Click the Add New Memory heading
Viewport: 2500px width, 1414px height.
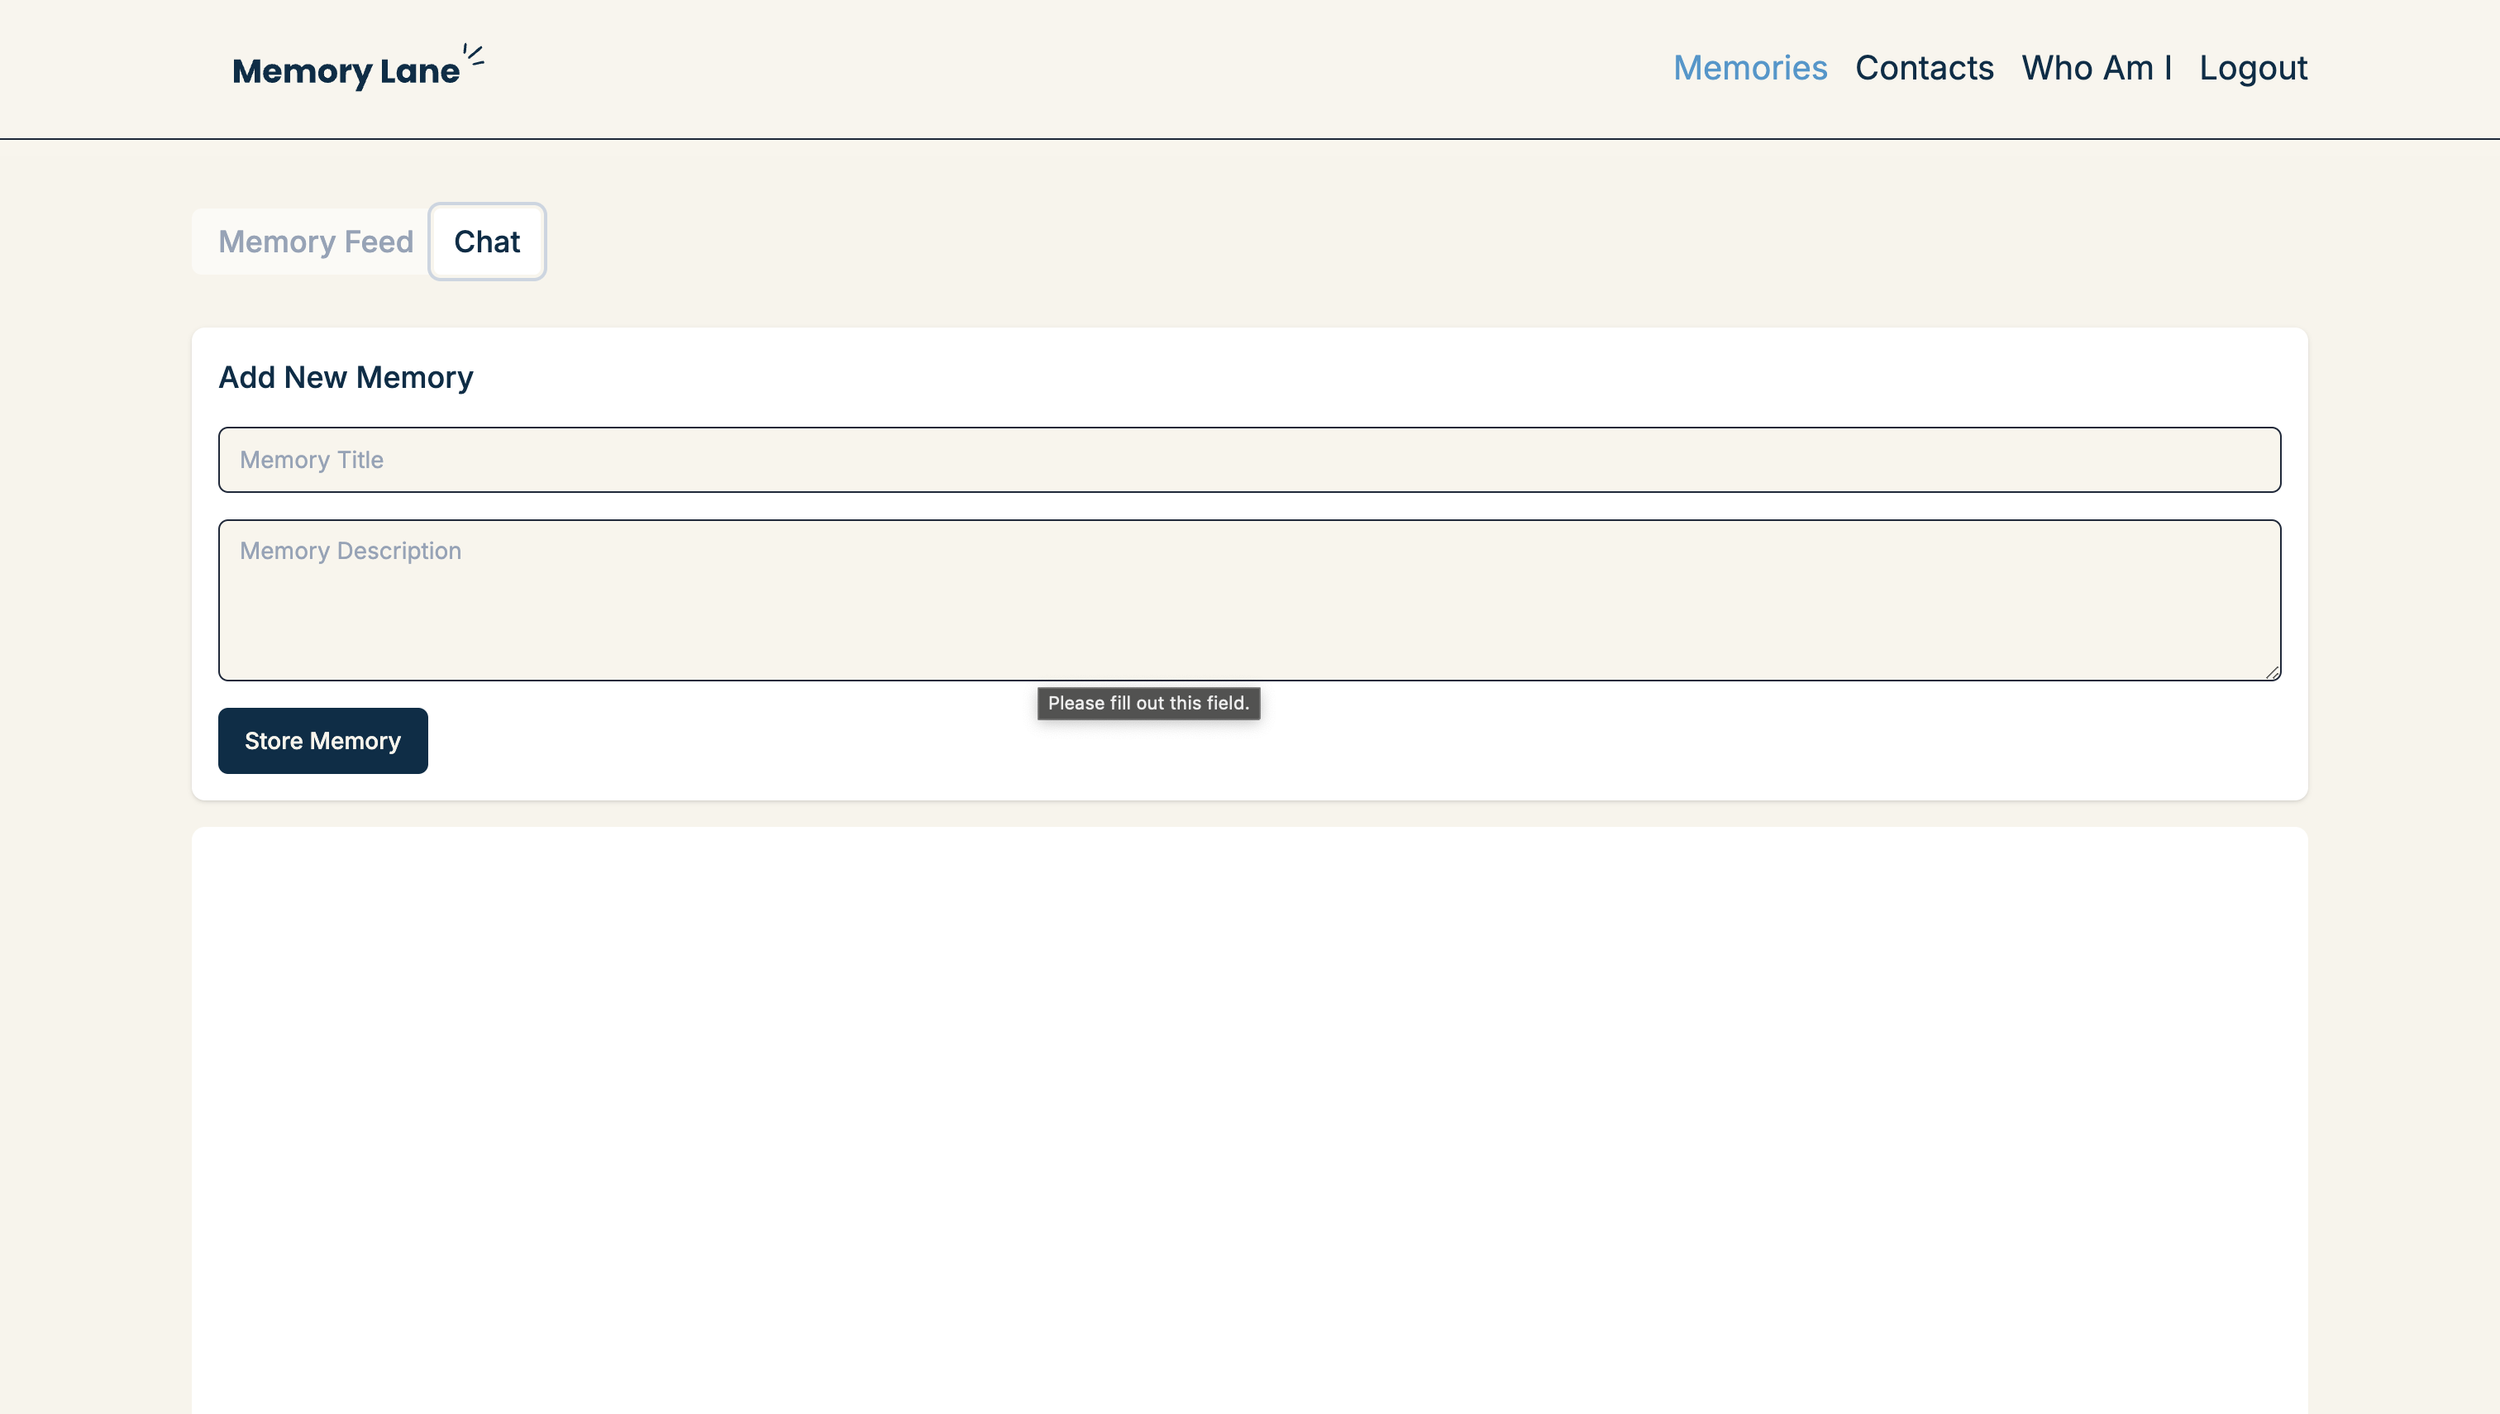coord(345,377)
